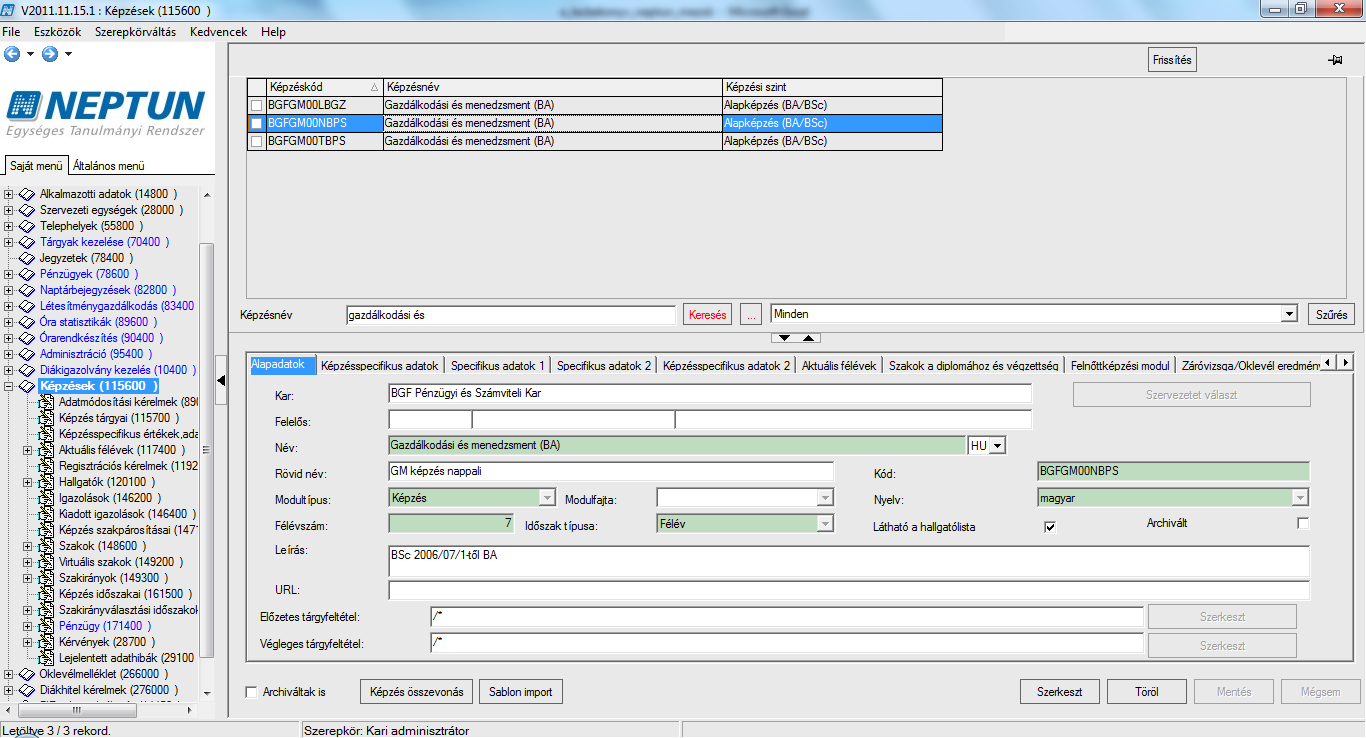
Task: Click the forward navigation arrow icon
Action: point(49,54)
